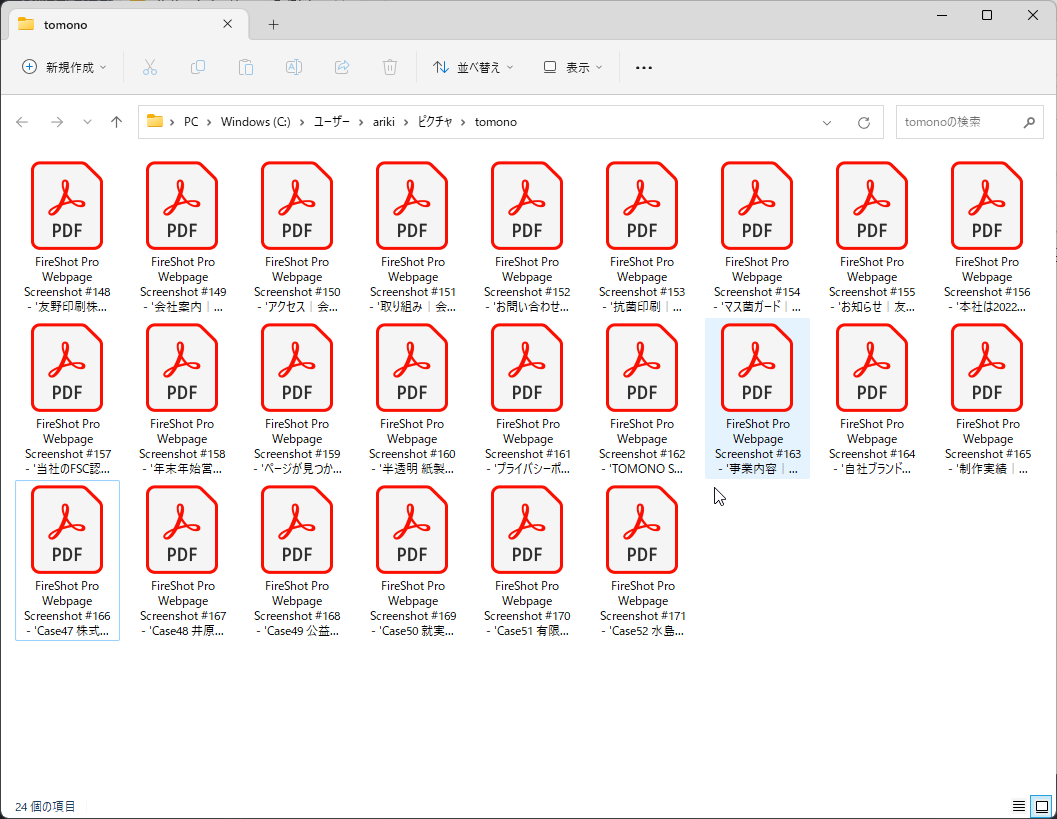The image size is (1057, 819).
Task: Click the Cut icon in the toolbar
Action: pyautogui.click(x=149, y=67)
